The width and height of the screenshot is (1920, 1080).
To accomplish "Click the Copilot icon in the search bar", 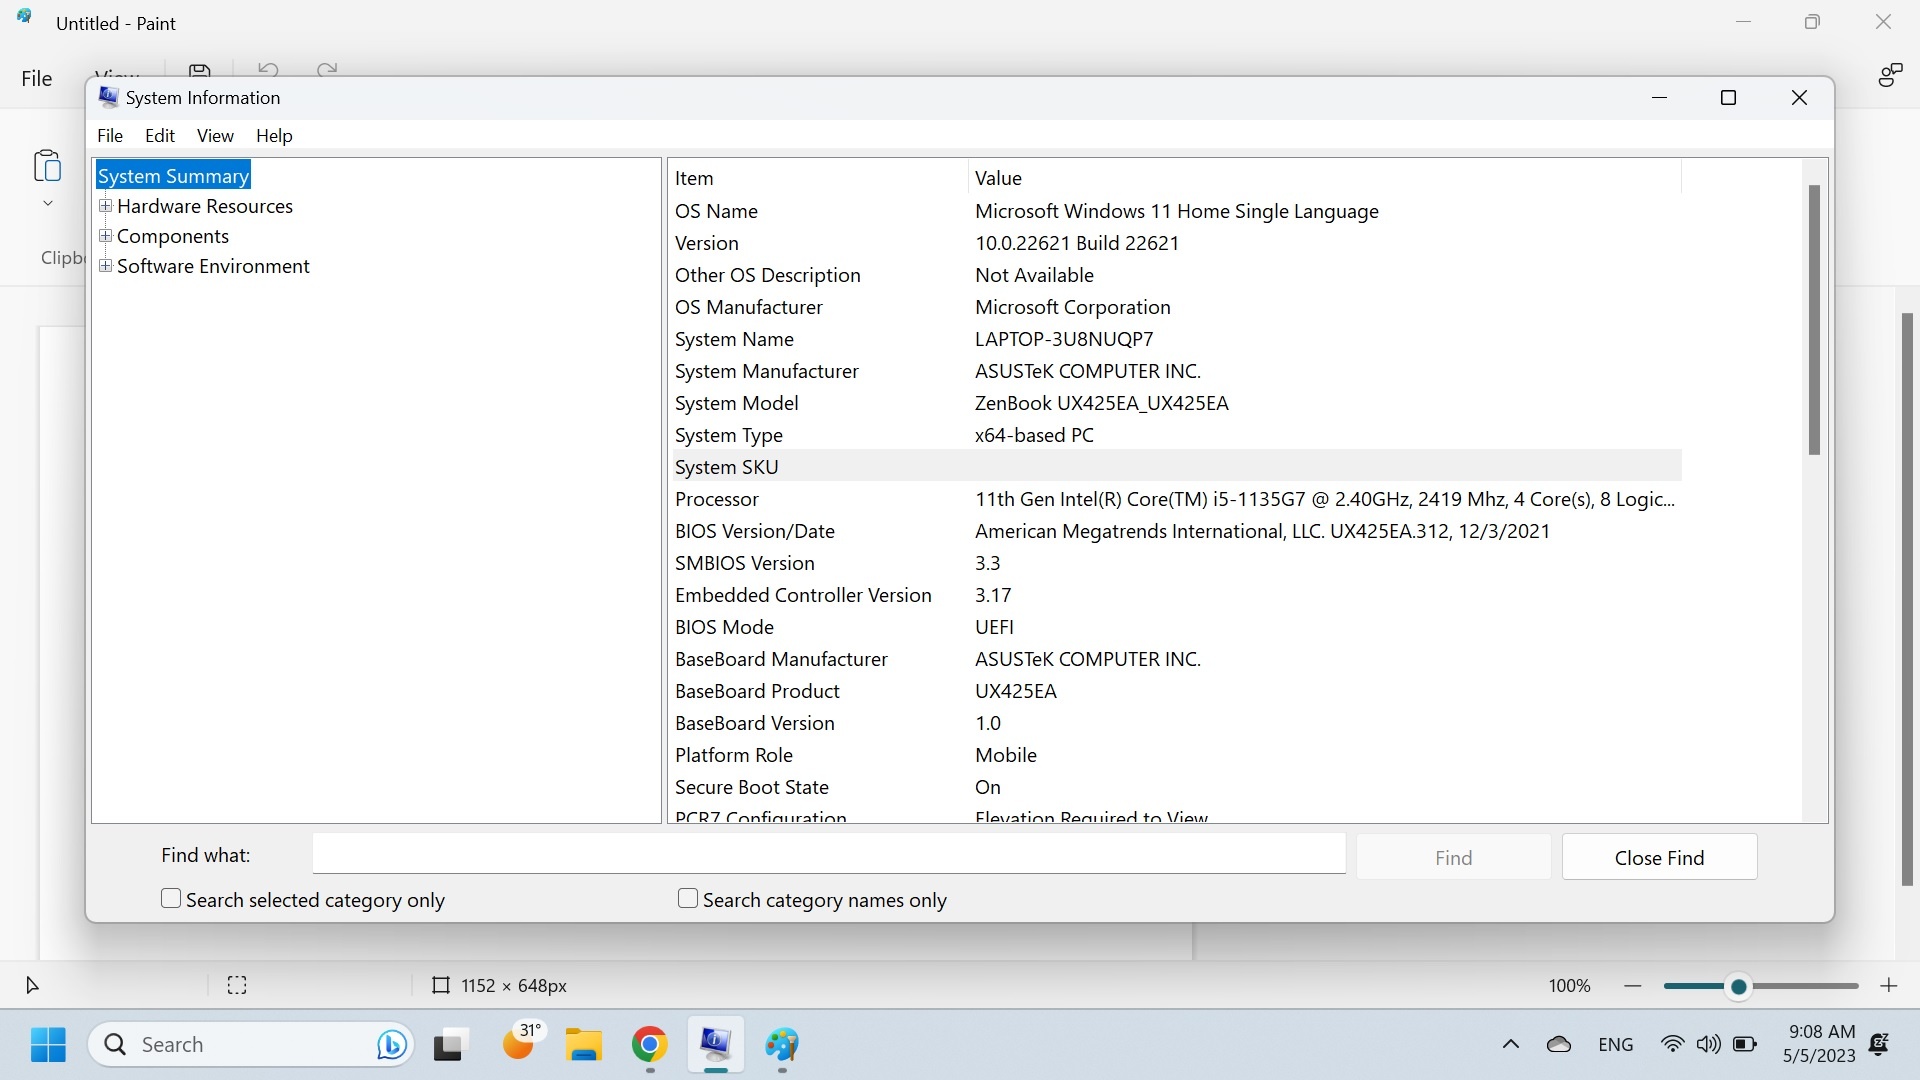I will [x=391, y=1044].
